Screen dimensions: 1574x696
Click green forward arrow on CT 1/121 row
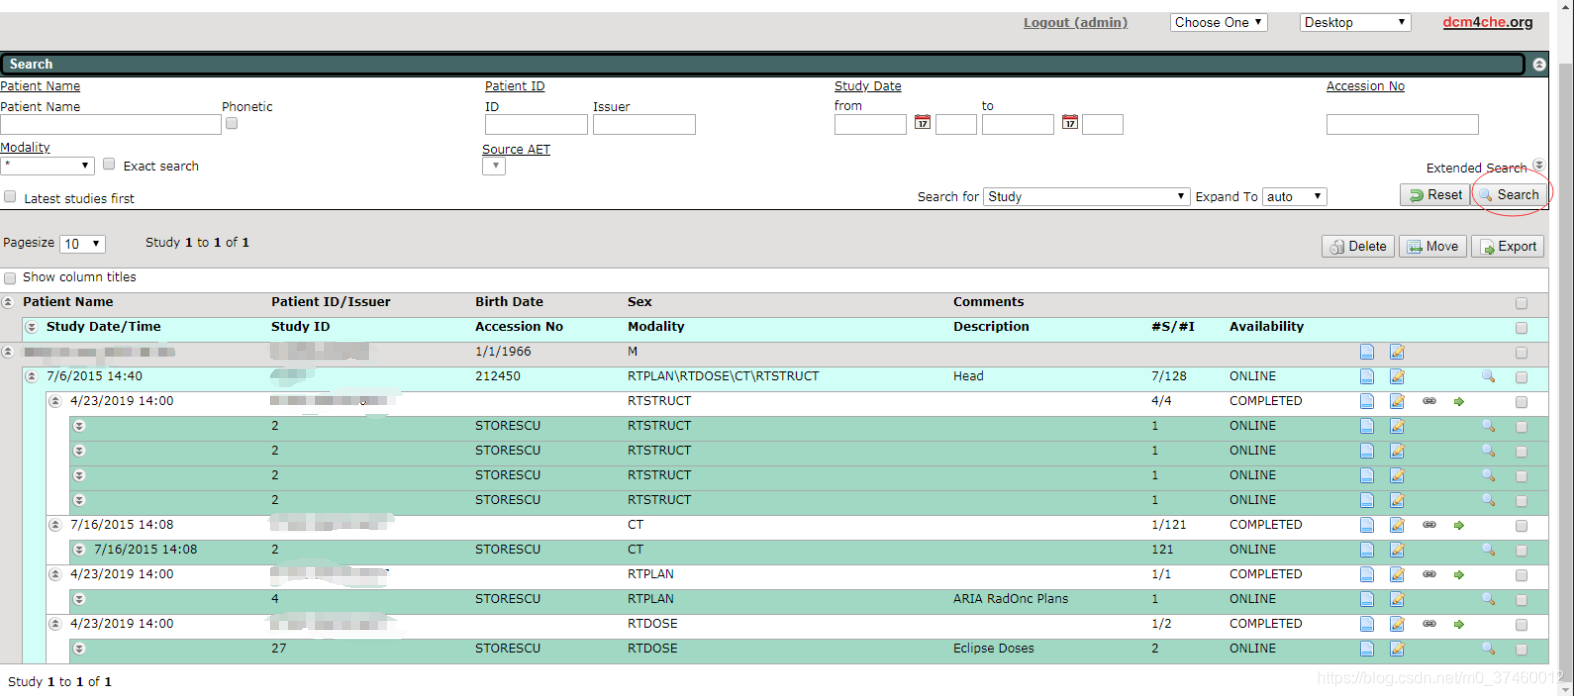click(x=1459, y=525)
